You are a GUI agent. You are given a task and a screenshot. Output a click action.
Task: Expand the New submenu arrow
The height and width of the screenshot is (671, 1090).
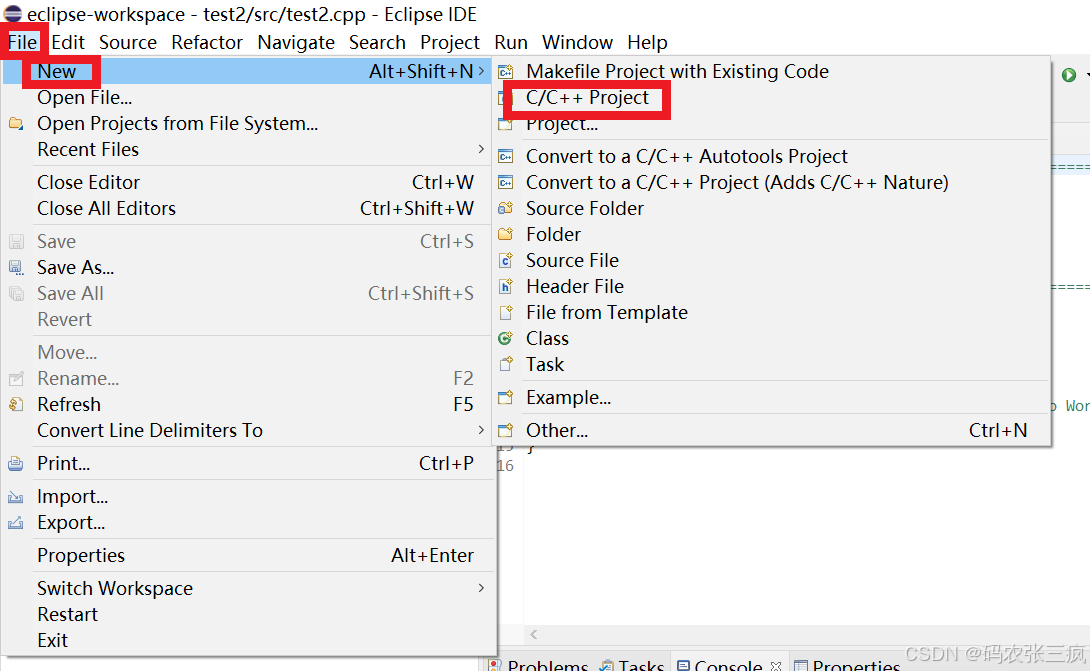pyautogui.click(x=481, y=71)
